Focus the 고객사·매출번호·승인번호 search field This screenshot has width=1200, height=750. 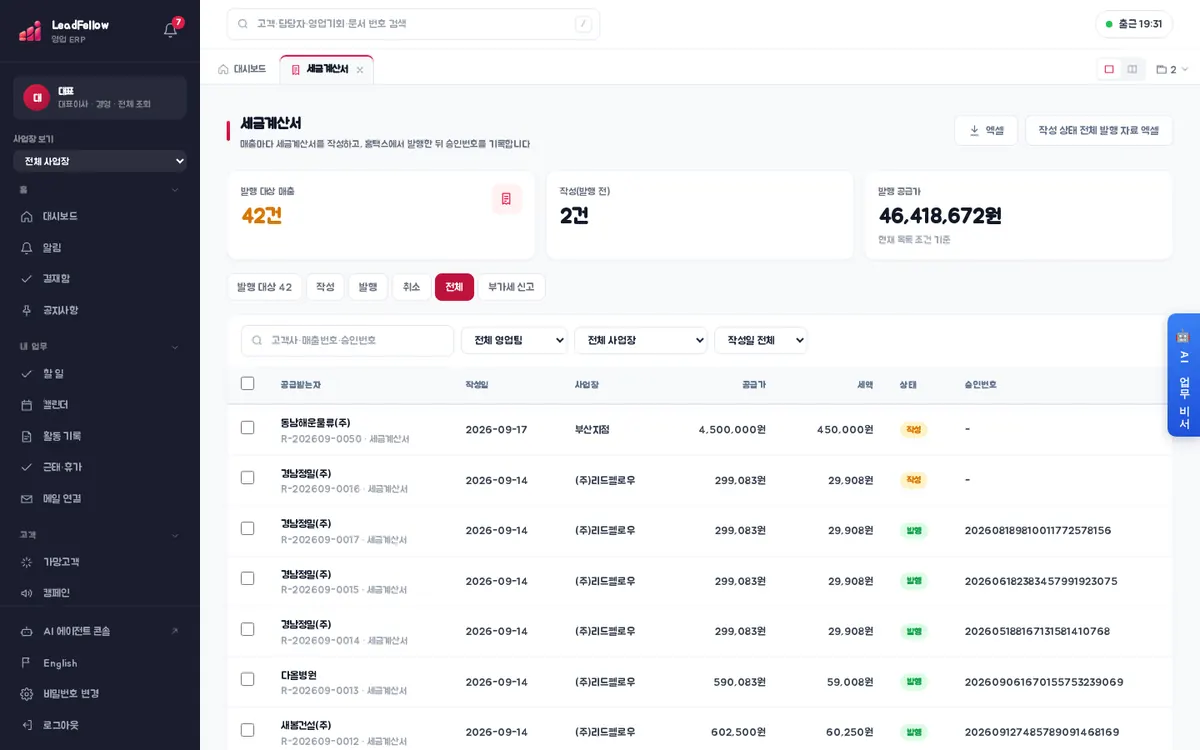coord(347,340)
